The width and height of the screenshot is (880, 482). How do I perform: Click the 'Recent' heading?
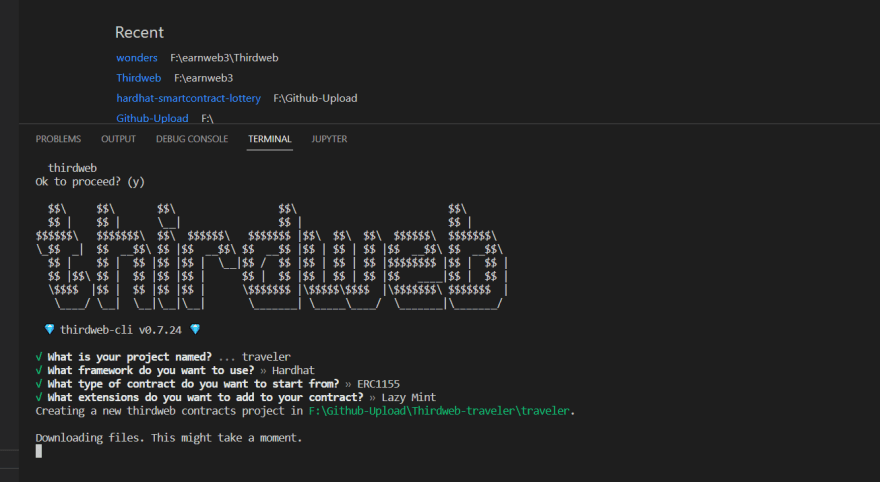click(139, 33)
